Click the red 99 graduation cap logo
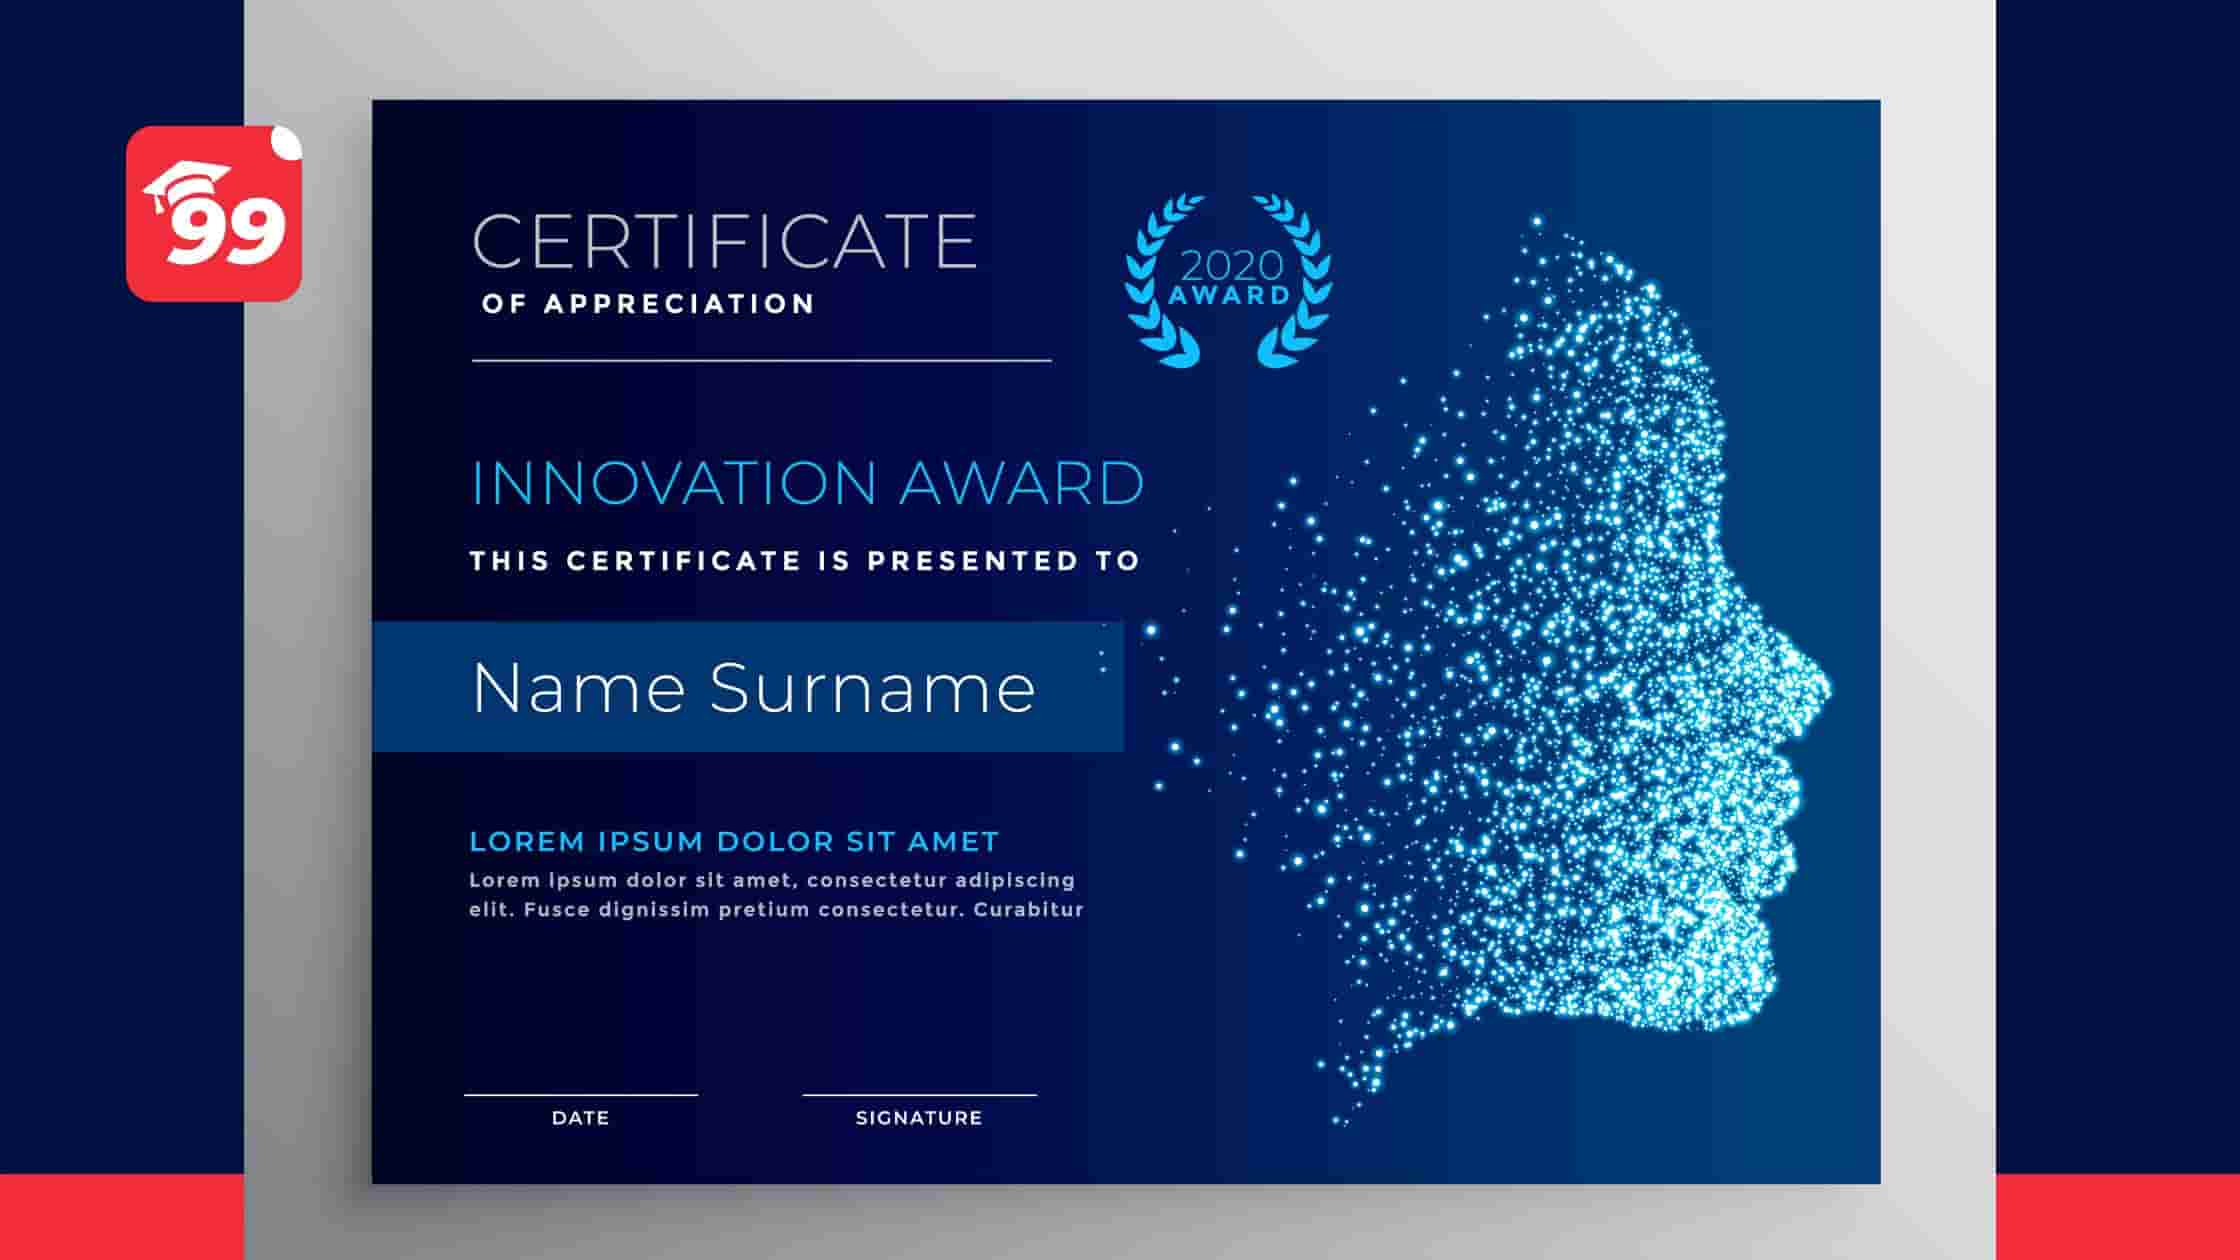Viewport: 2240px width, 1260px height. (213, 214)
